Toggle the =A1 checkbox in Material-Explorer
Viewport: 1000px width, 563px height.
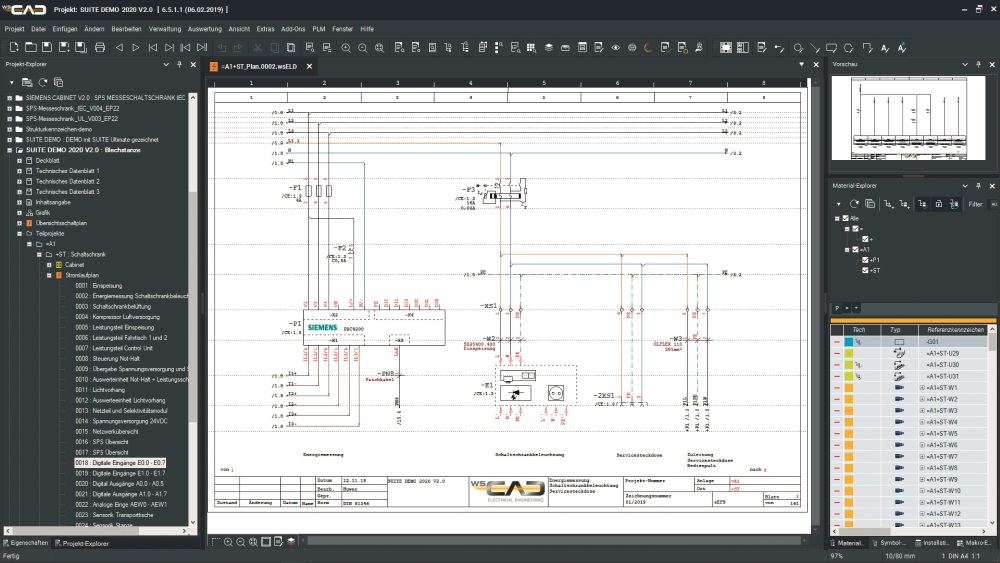[x=856, y=249]
